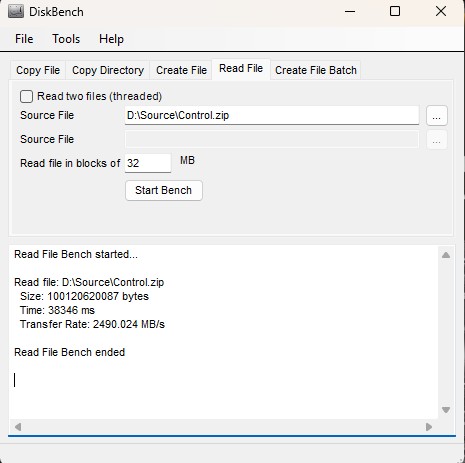The image size is (465, 463).
Task: Open the Help menu
Action: point(111,39)
